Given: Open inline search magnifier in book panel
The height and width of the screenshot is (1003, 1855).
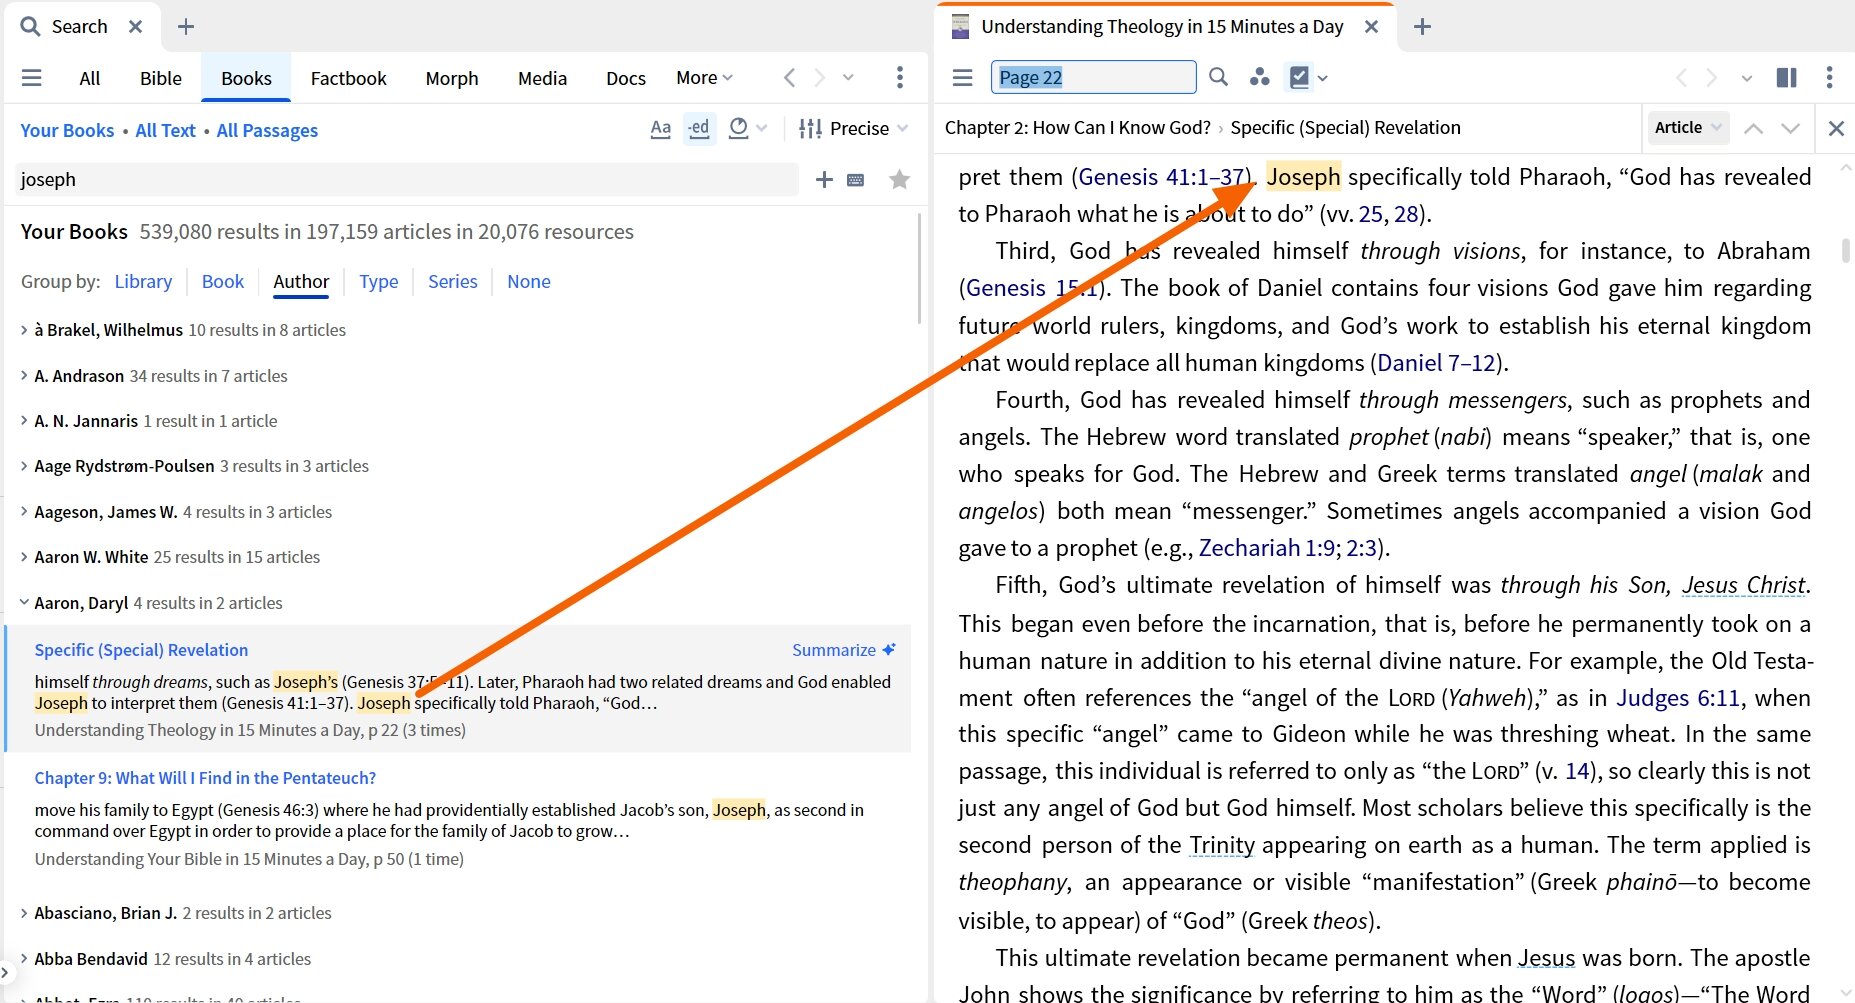Looking at the screenshot, I should 1218,77.
